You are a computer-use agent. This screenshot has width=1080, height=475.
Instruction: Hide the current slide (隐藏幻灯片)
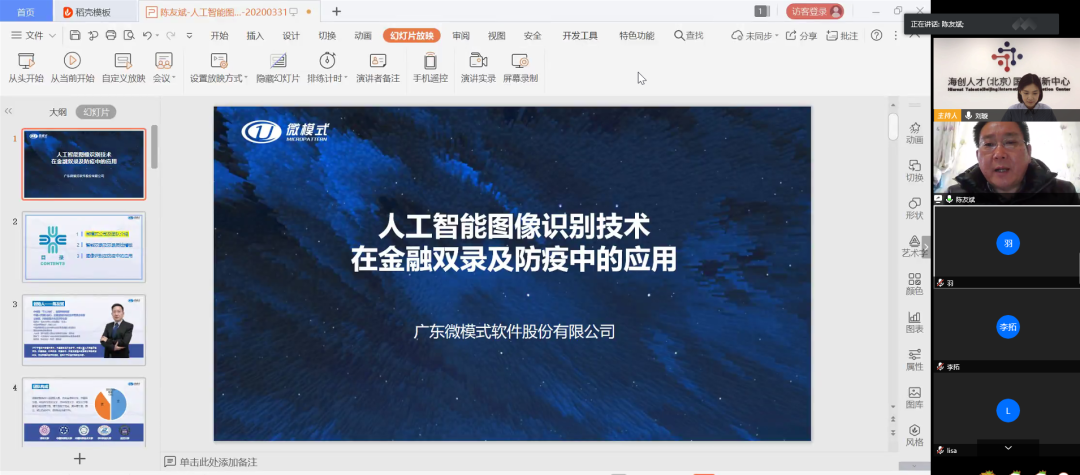pos(278,68)
